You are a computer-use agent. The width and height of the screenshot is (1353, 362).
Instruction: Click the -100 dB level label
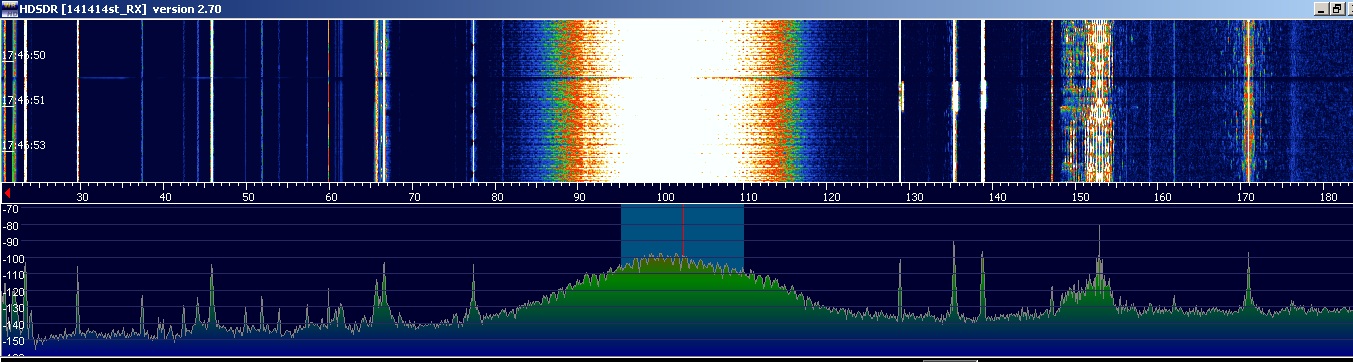point(13,260)
